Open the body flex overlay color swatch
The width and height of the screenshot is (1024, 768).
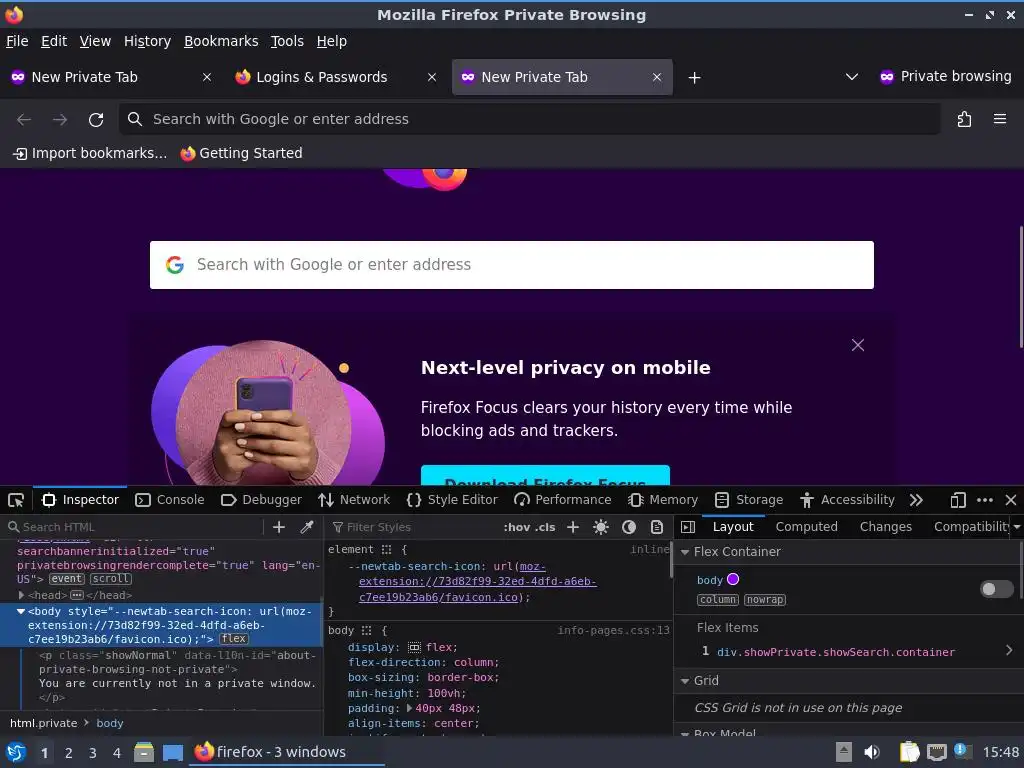coord(733,579)
